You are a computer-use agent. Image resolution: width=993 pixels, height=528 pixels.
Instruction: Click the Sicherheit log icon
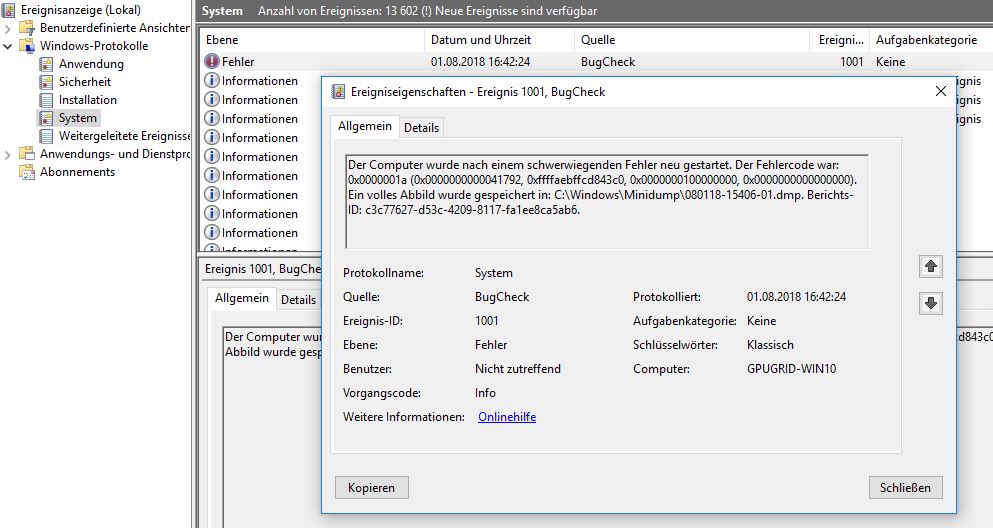46,82
